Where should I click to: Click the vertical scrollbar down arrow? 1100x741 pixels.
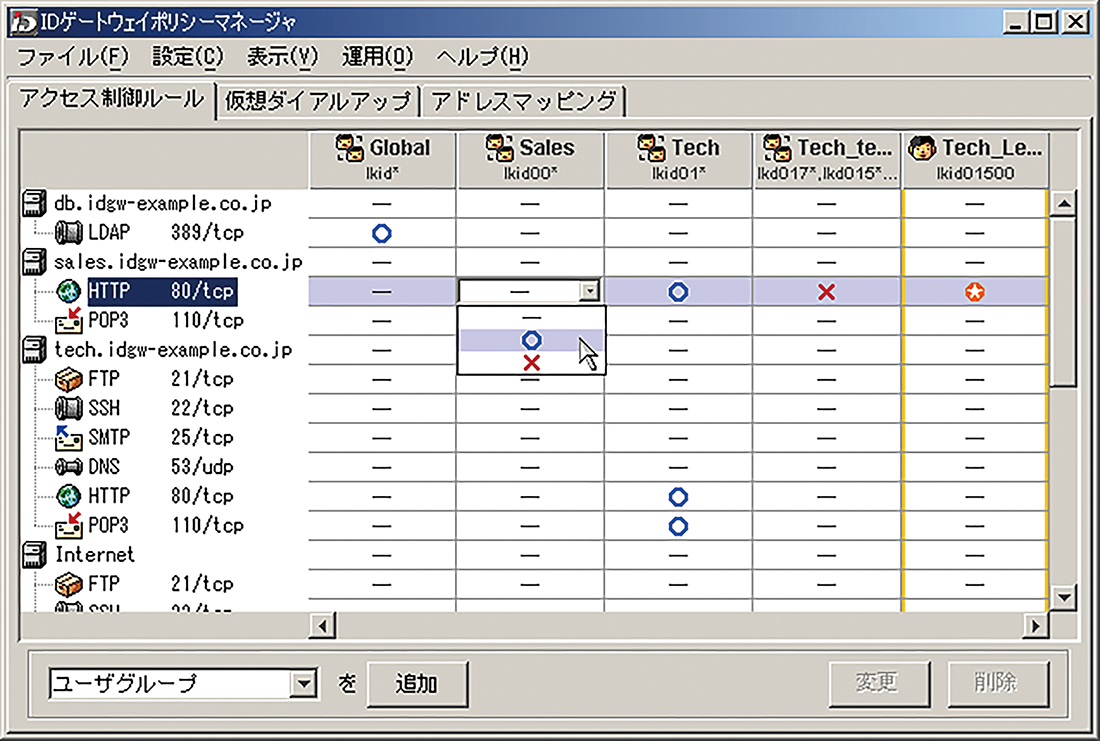click(1064, 597)
